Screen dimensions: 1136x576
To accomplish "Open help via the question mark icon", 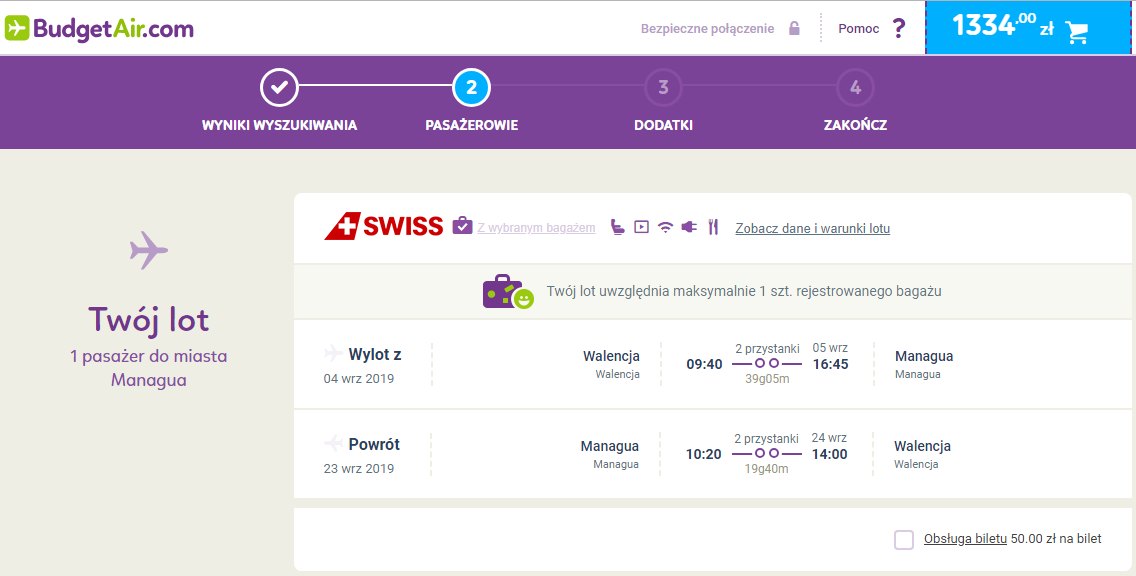I will tap(898, 28).
